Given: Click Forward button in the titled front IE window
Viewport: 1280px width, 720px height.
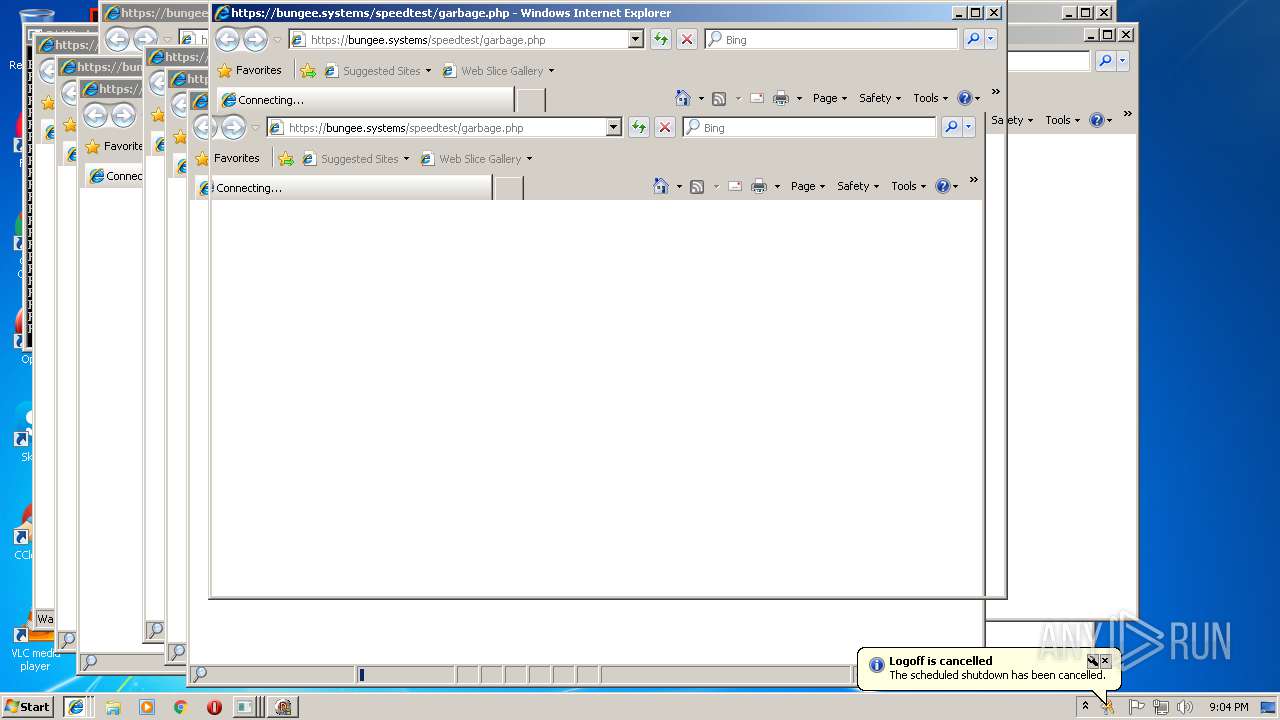Looking at the screenshot, I should pos(256,40).
